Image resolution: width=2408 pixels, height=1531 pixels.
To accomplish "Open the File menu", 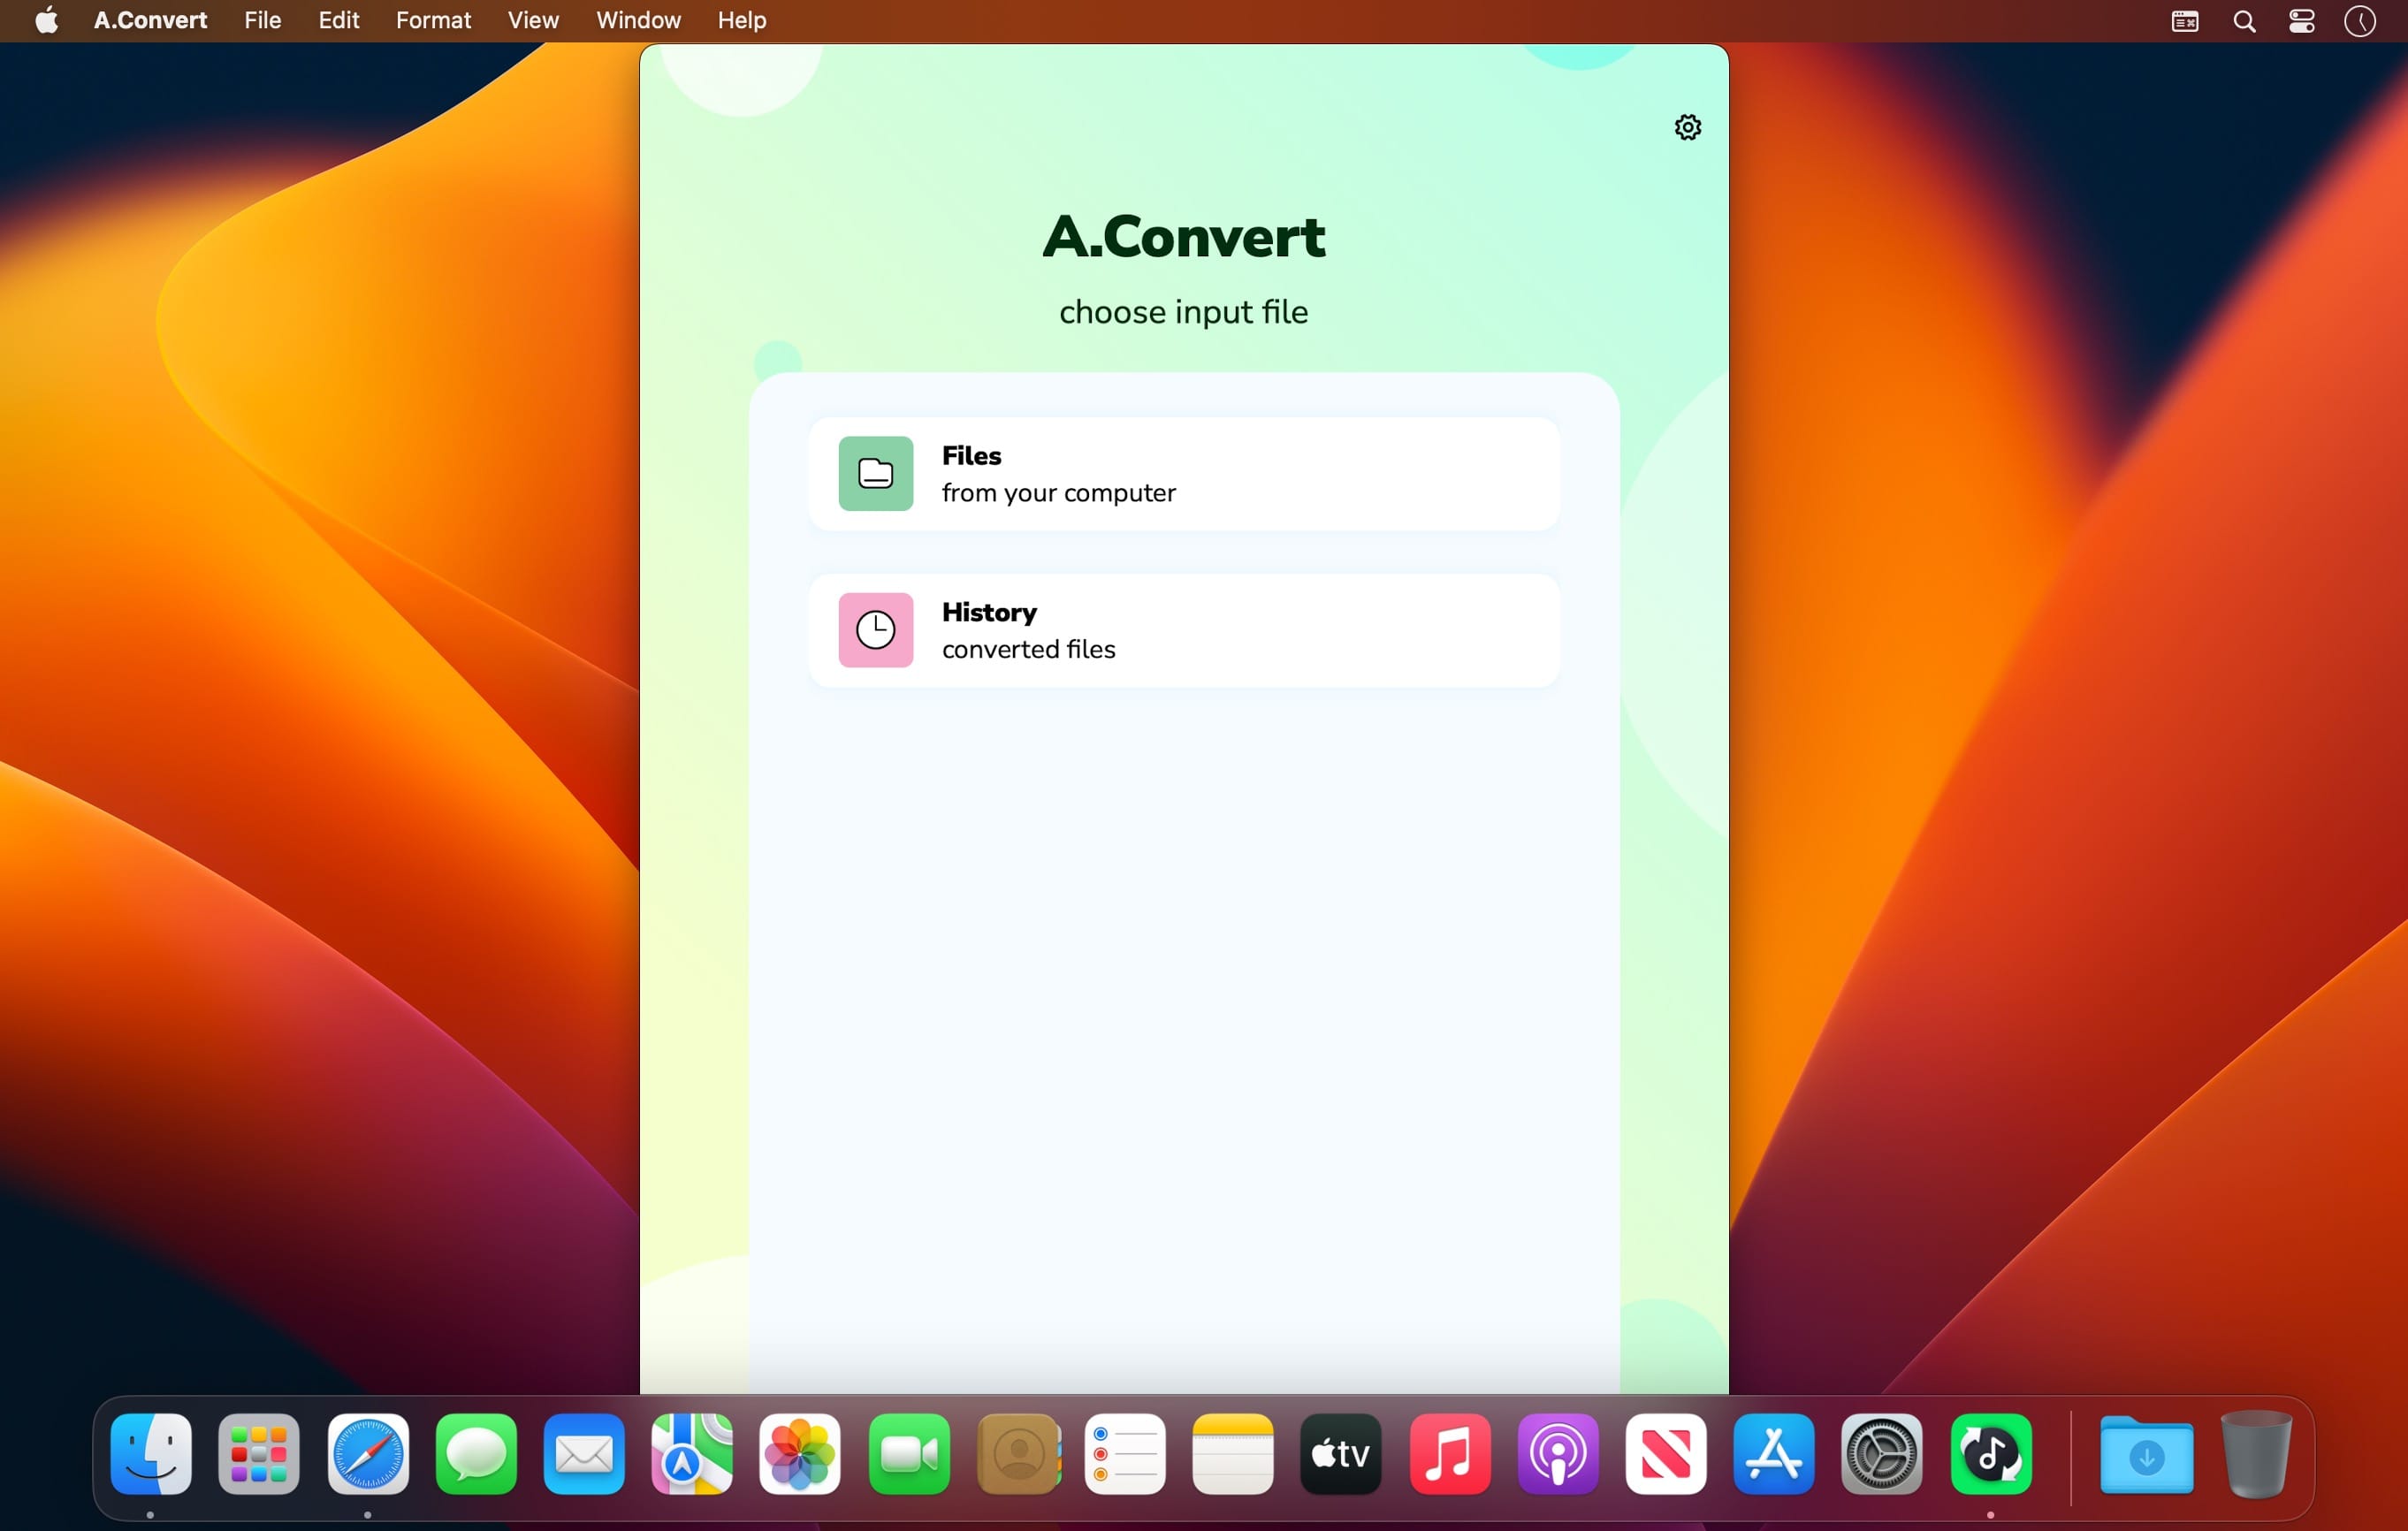I will (262, 20).
